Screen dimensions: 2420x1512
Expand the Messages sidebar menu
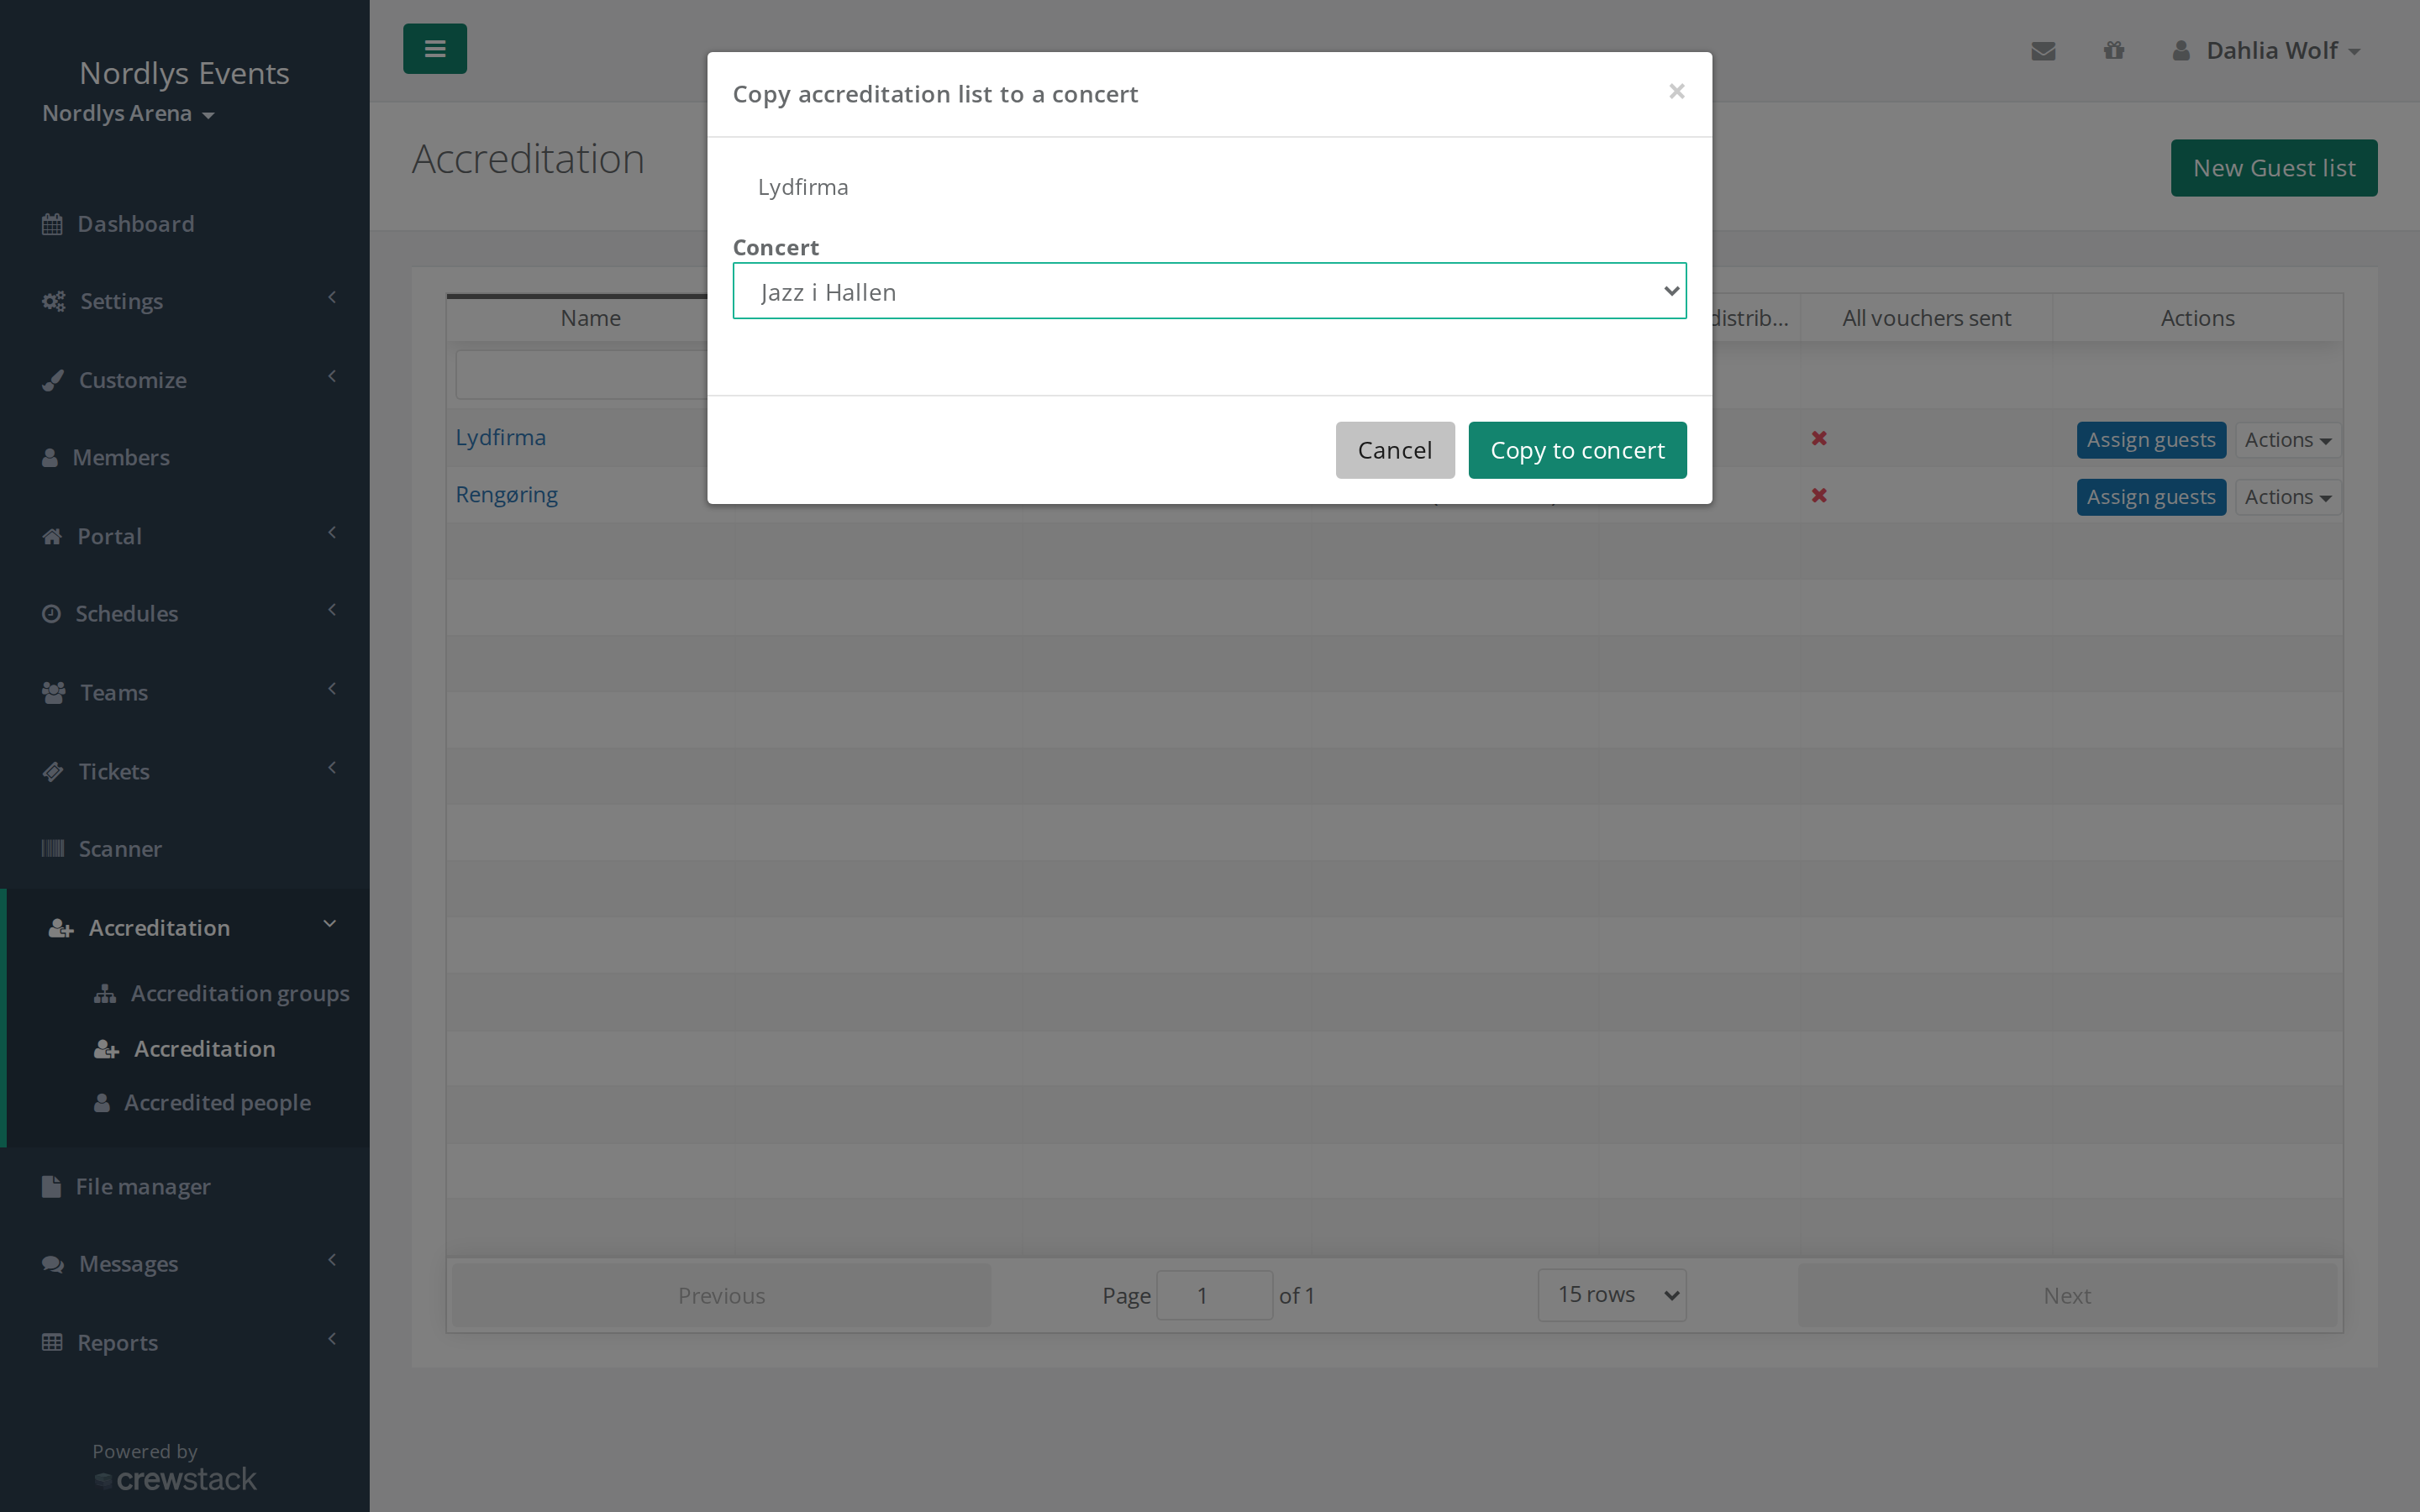pyautogui.click(x=185, y=1264)
